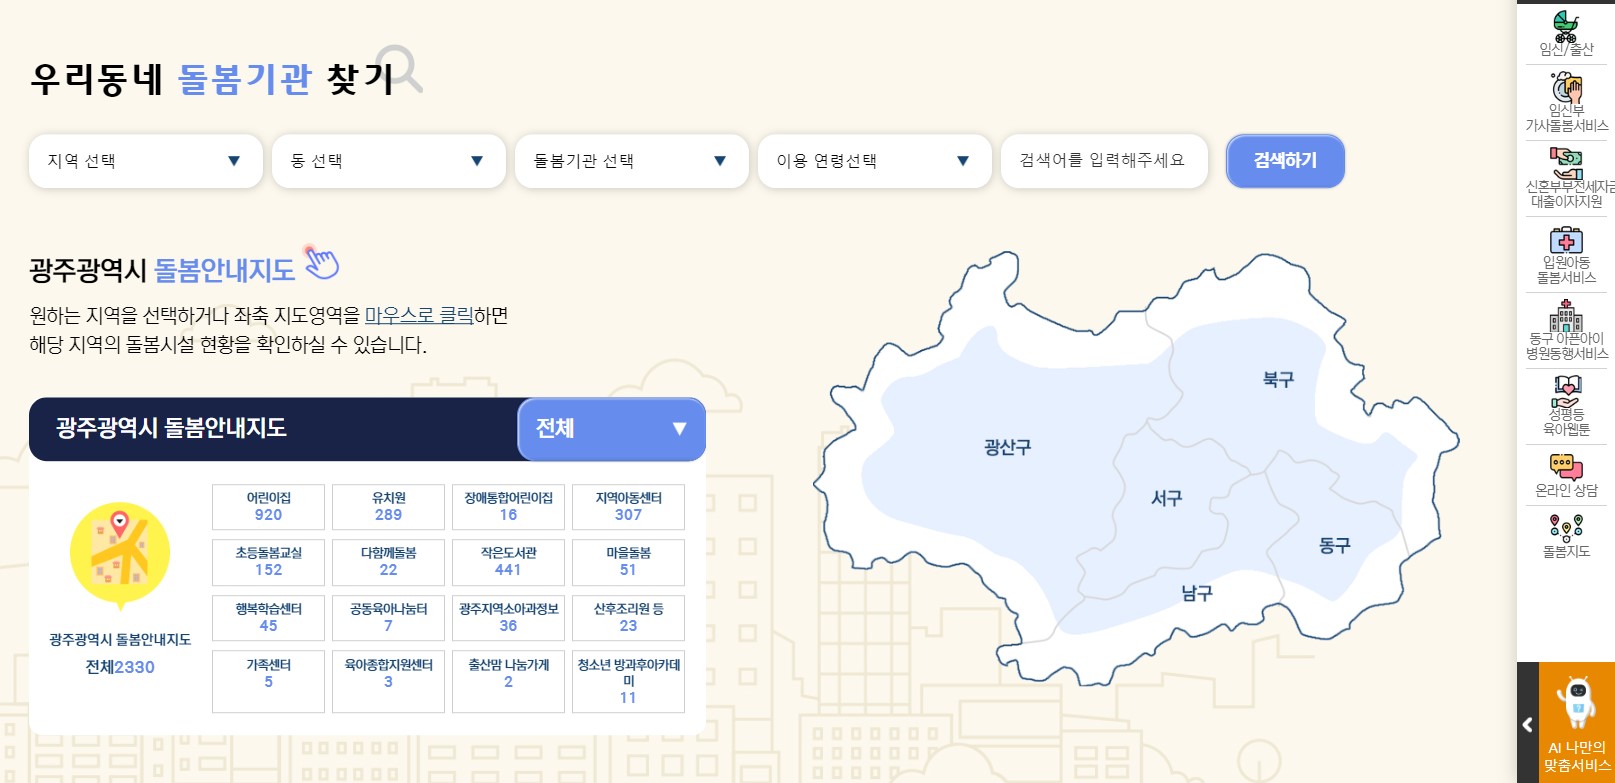The width and height of the screenshot is (1615, 783).
Task: Click the 검색어를 입력해주세요 search field
Action: coord(1103,161)
